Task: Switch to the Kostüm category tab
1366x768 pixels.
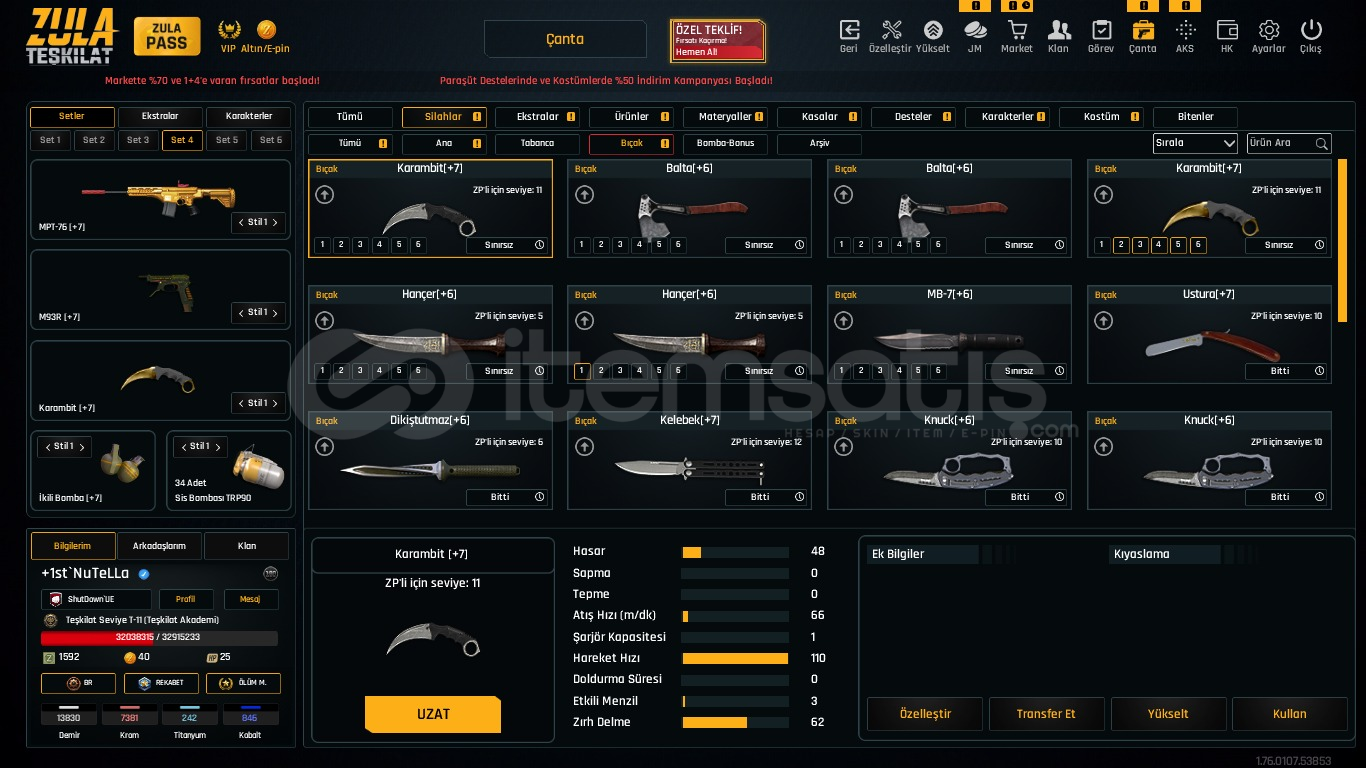Action: tap(1101, 116)
